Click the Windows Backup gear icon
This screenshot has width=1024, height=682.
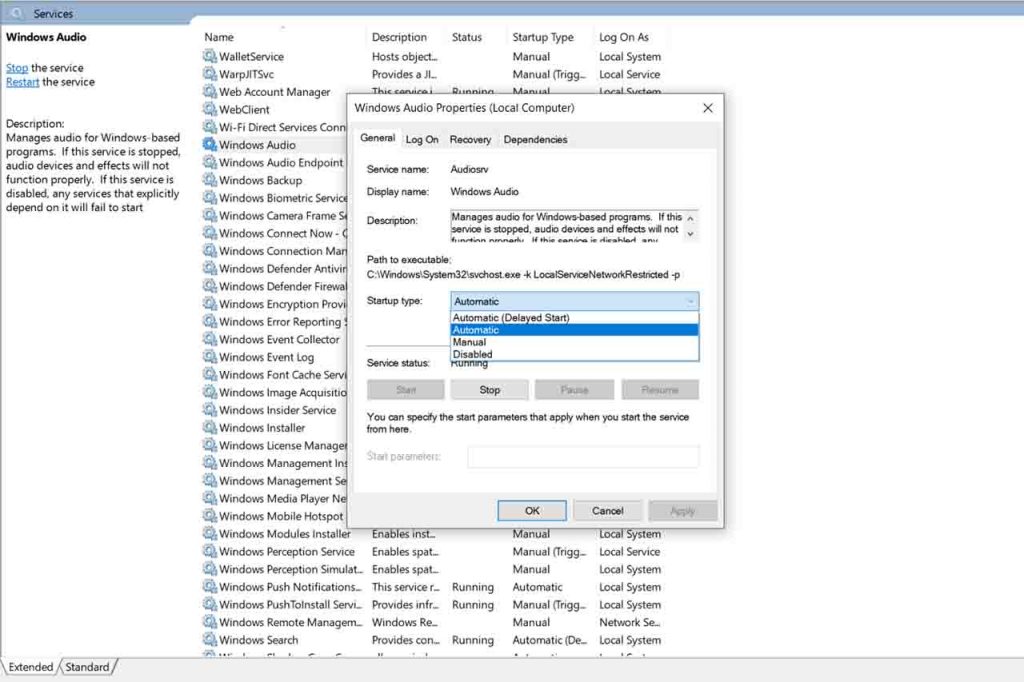210,180
